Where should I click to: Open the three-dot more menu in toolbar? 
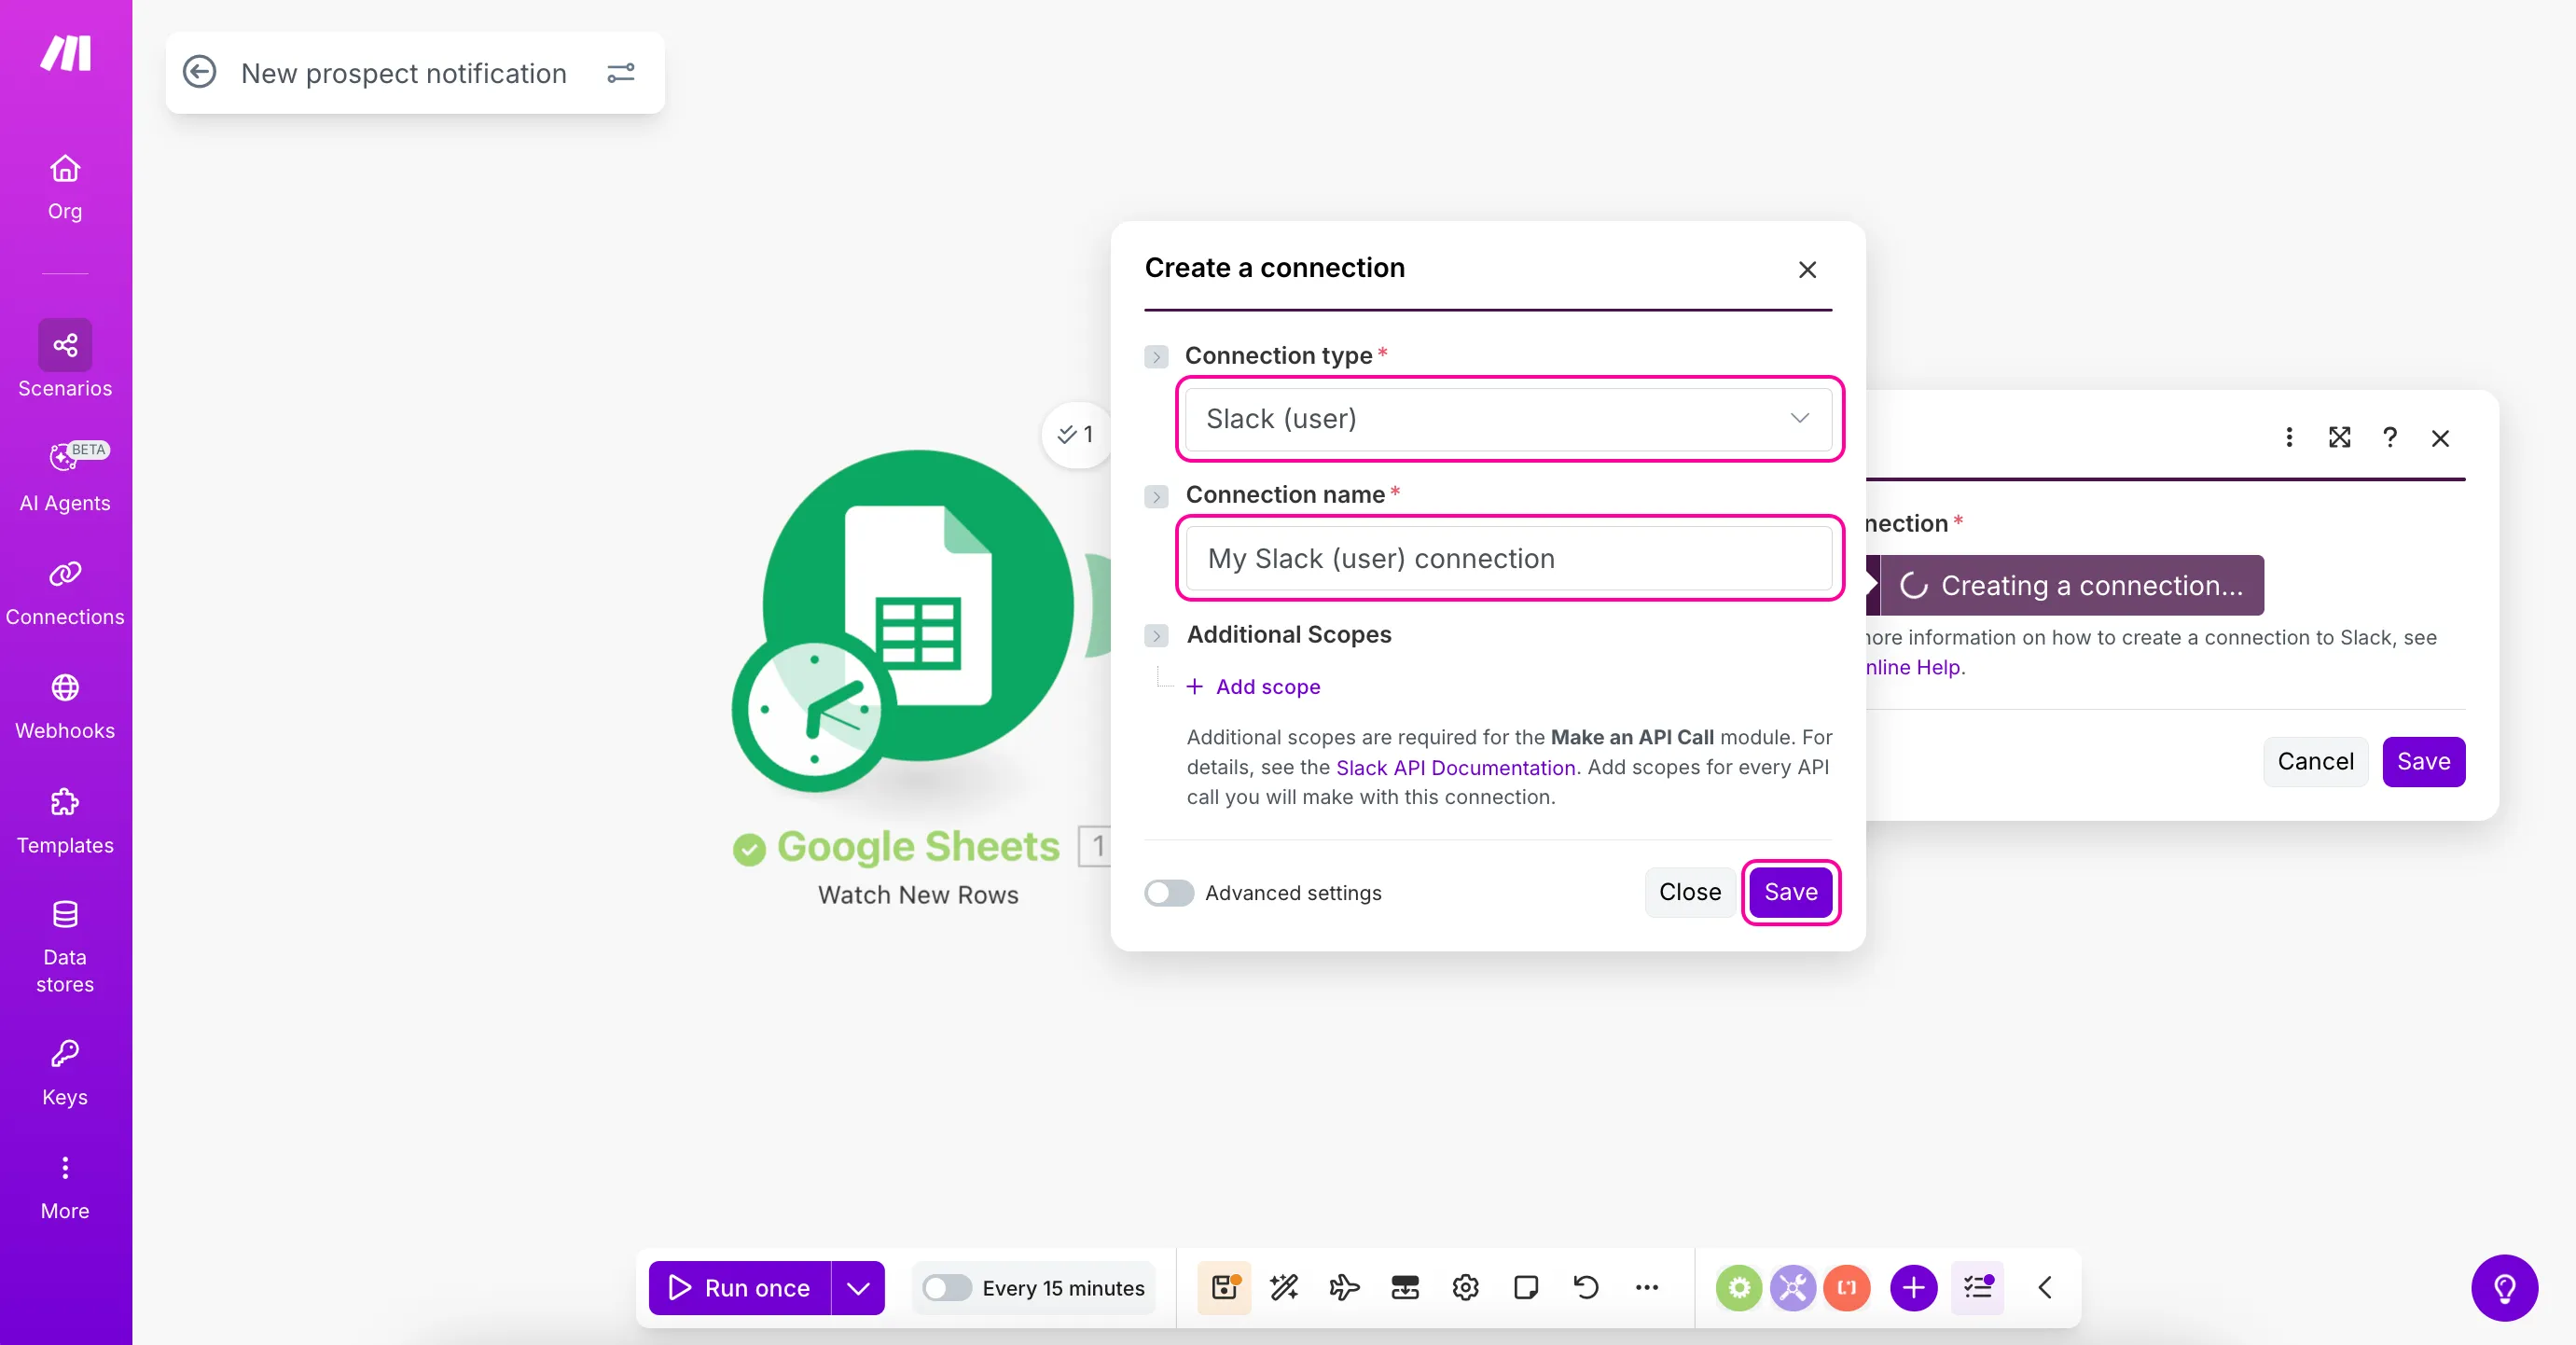point(1647,1288)
